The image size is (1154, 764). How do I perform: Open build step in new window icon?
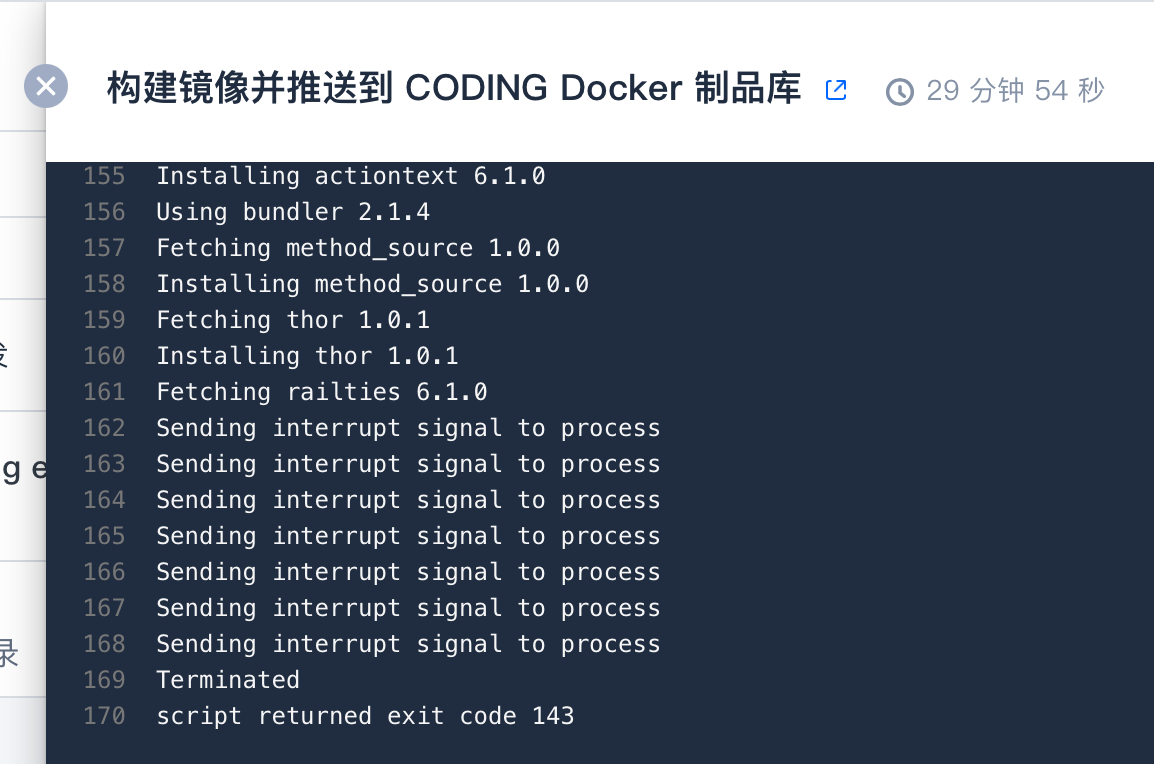click(836, 90)
